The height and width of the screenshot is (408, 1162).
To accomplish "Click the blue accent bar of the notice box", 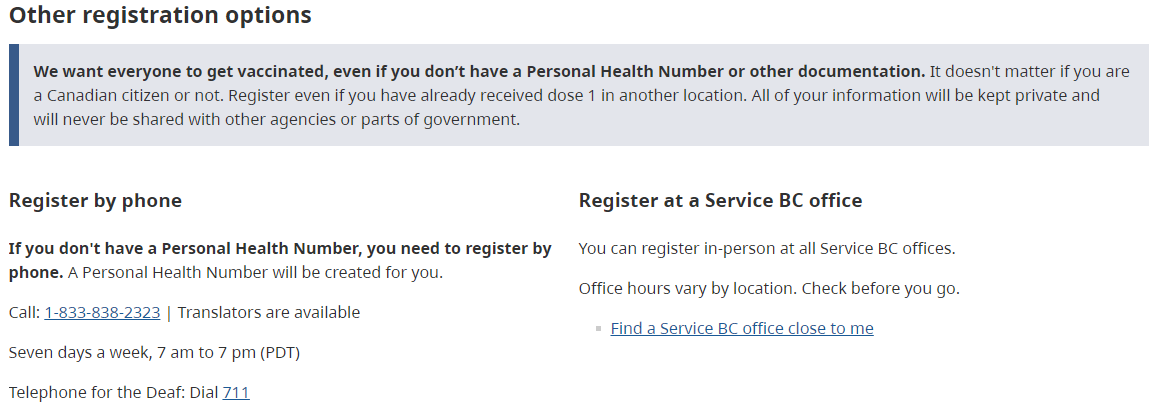I will (x=13, y=95).
